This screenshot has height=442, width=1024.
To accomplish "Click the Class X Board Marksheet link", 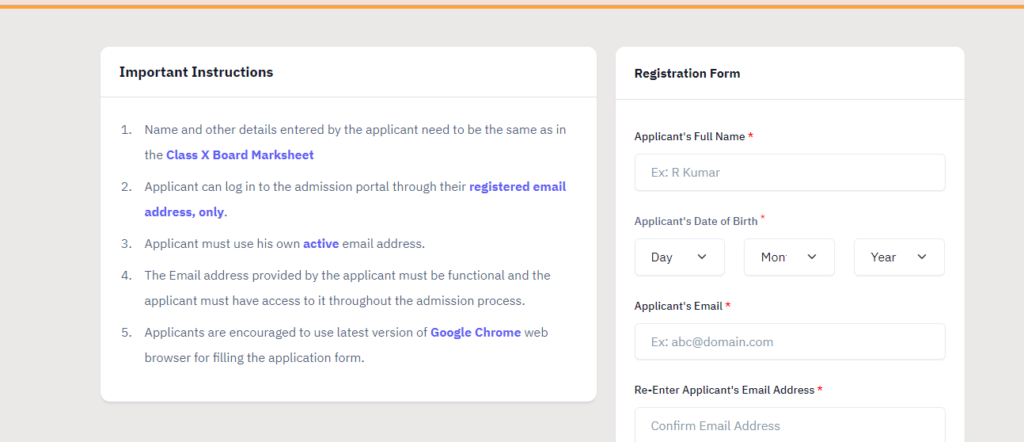I will [x=240, y=155].
